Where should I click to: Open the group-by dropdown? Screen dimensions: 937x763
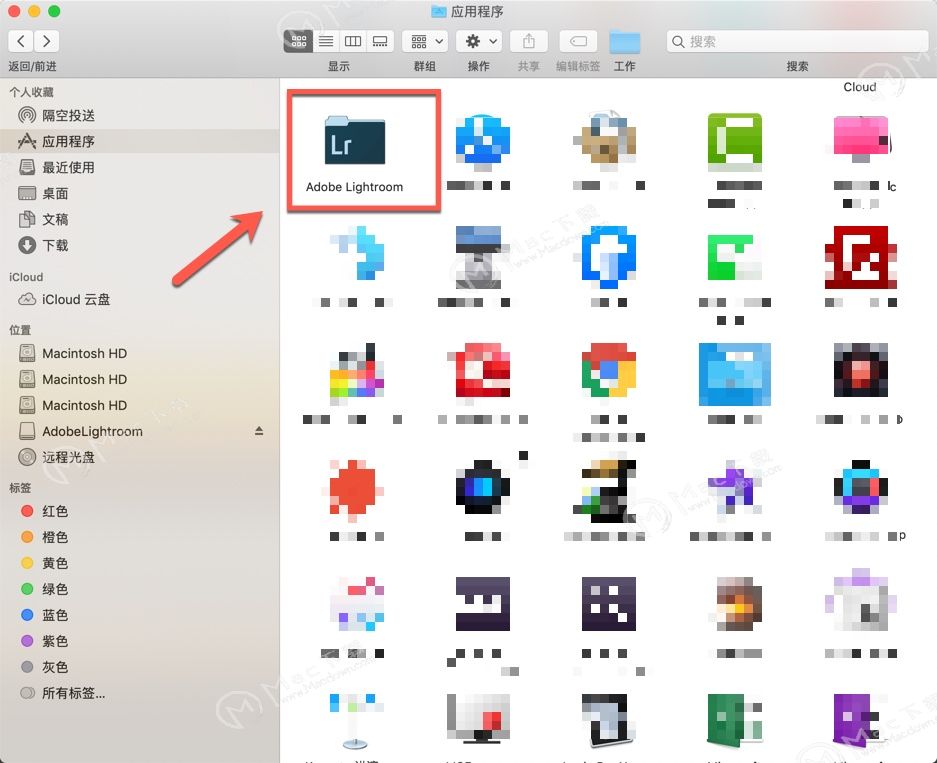[x=425, y=41]
